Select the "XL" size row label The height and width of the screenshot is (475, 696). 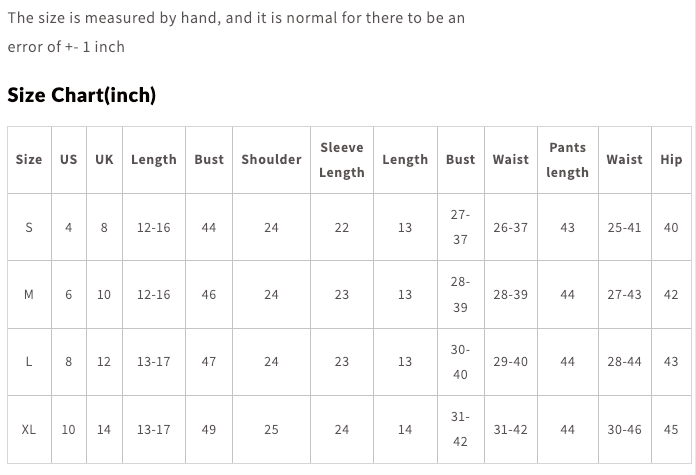tap(29, 429)
